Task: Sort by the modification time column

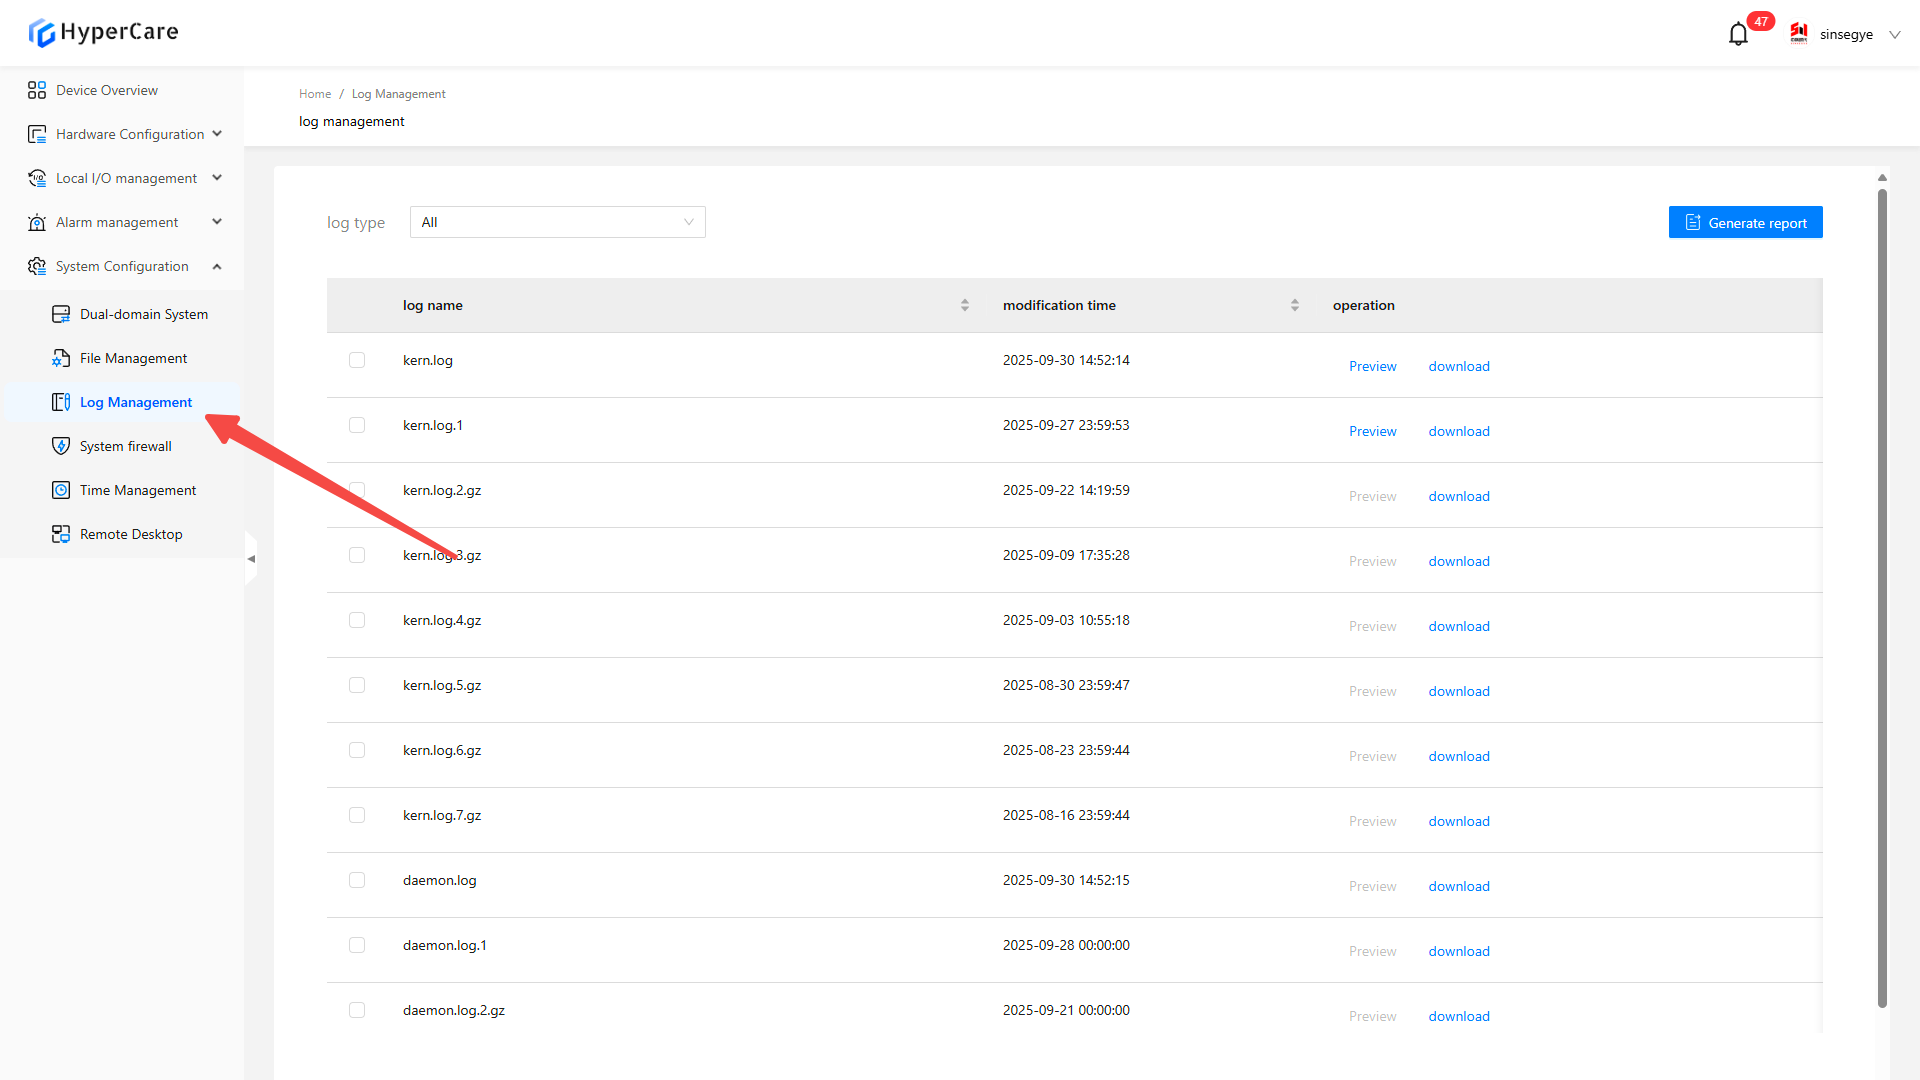Action: click(1294, 305)
